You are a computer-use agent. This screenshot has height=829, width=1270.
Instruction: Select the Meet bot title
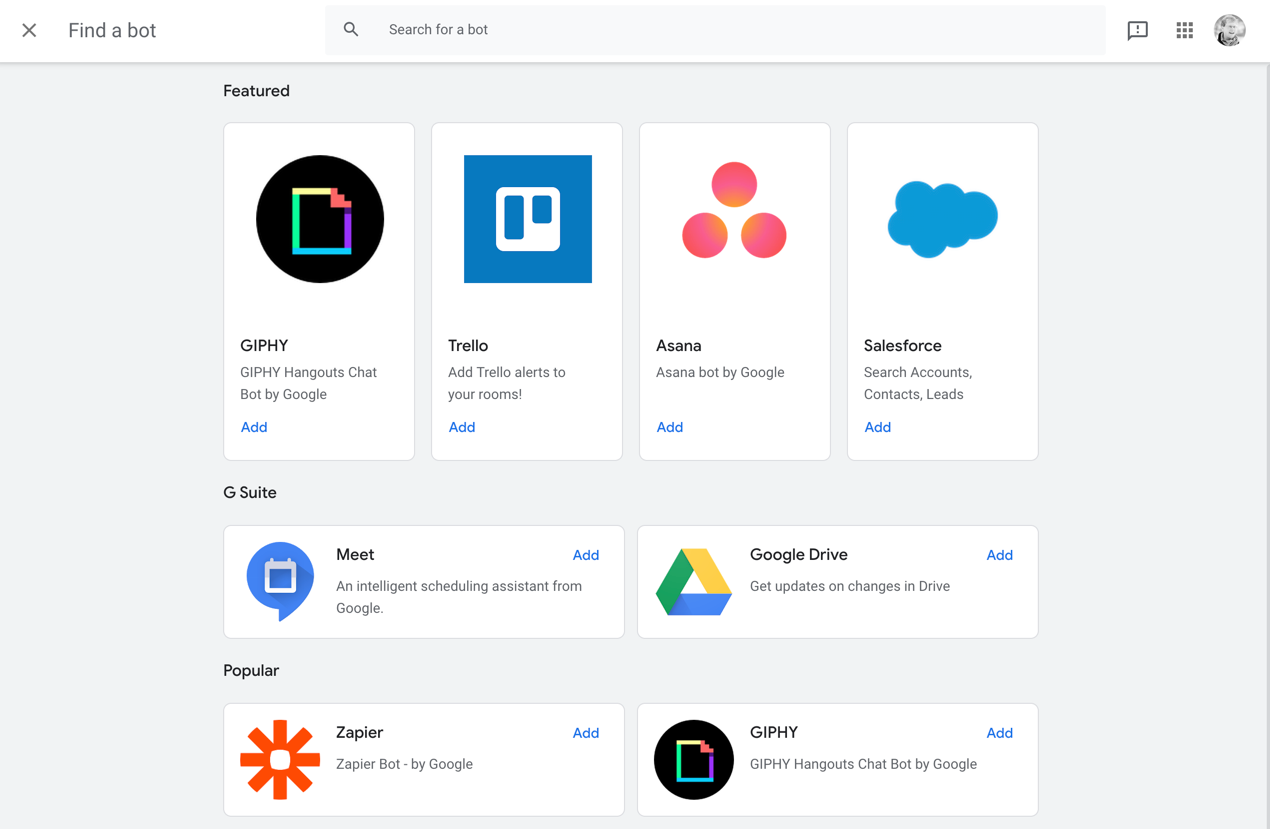355,555
